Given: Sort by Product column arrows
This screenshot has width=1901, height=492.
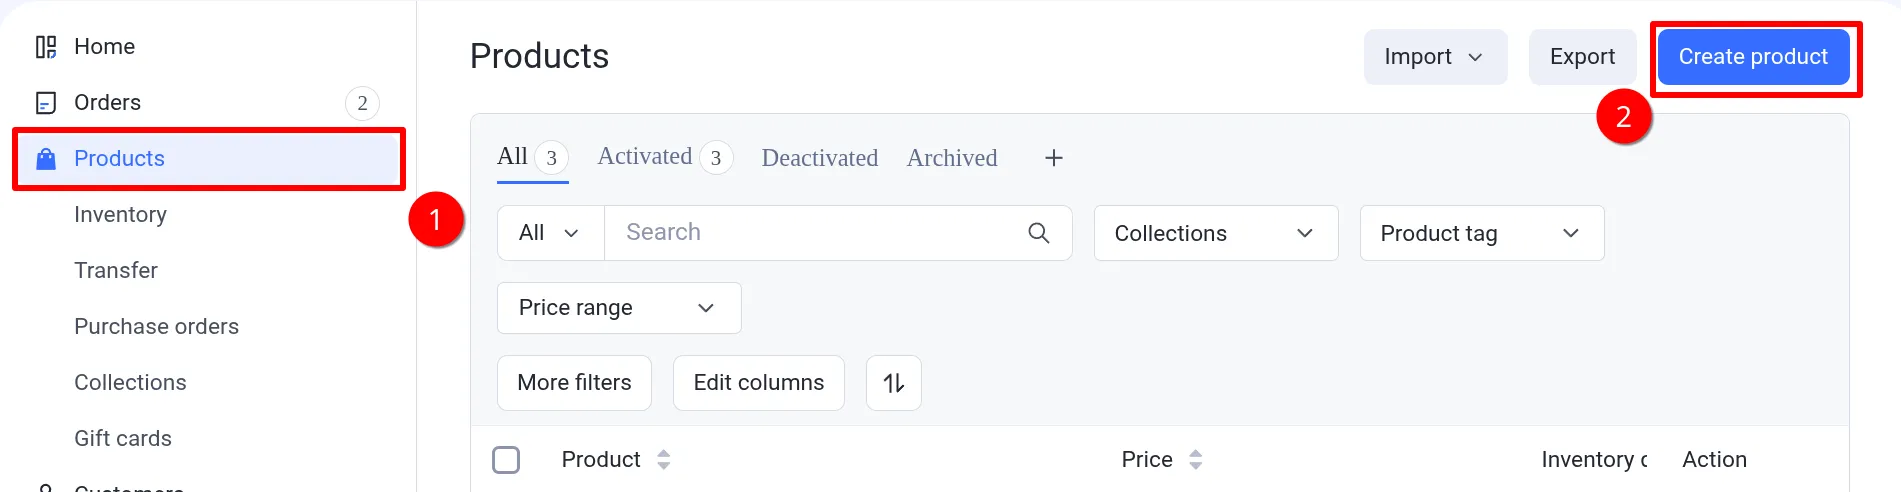Looking at the screenshot, I should coord(664,460).
